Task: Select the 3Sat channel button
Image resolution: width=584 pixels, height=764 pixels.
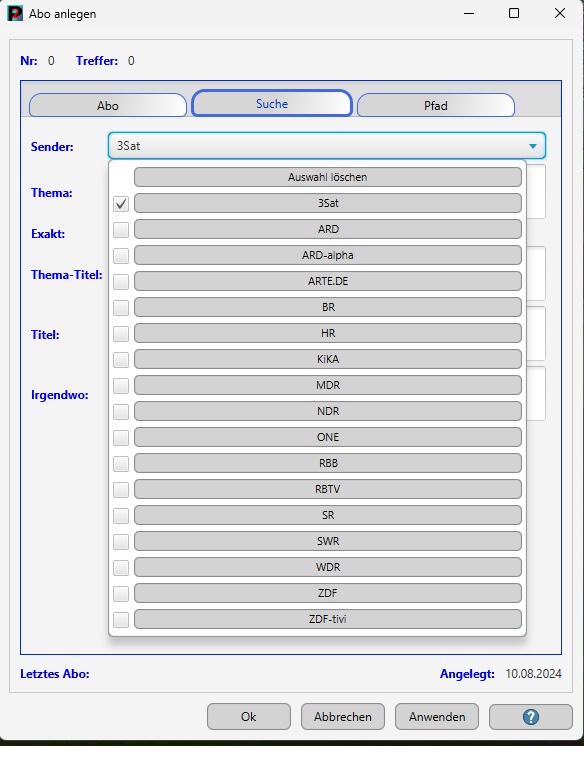Action: coord(328,203)
